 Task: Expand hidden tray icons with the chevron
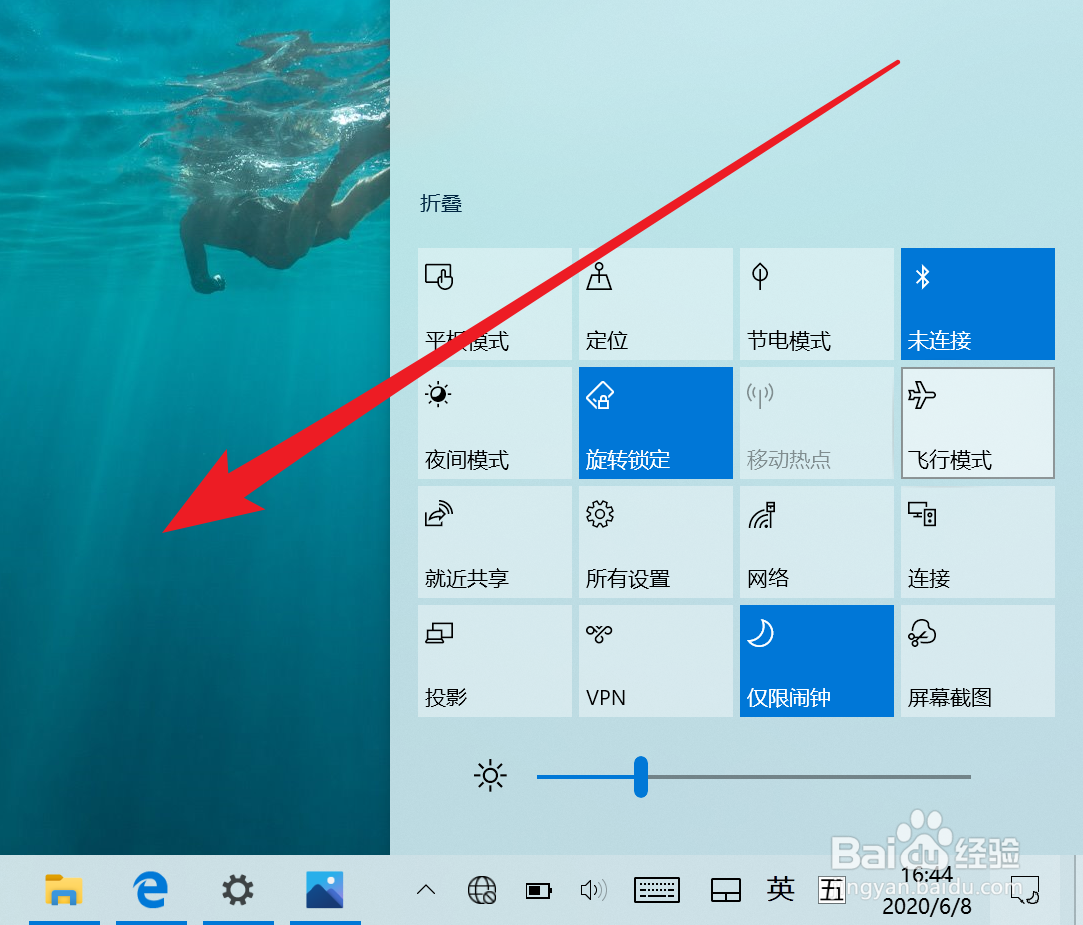[x=425, y=889]
